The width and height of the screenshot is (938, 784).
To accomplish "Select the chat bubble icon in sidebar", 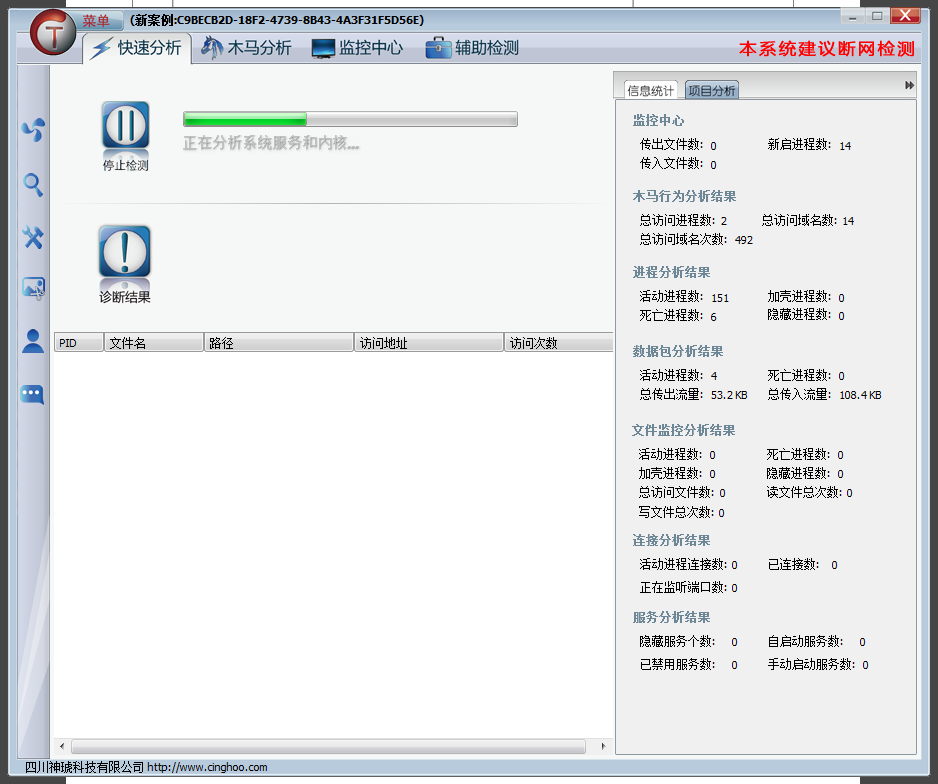I will 32,394.
